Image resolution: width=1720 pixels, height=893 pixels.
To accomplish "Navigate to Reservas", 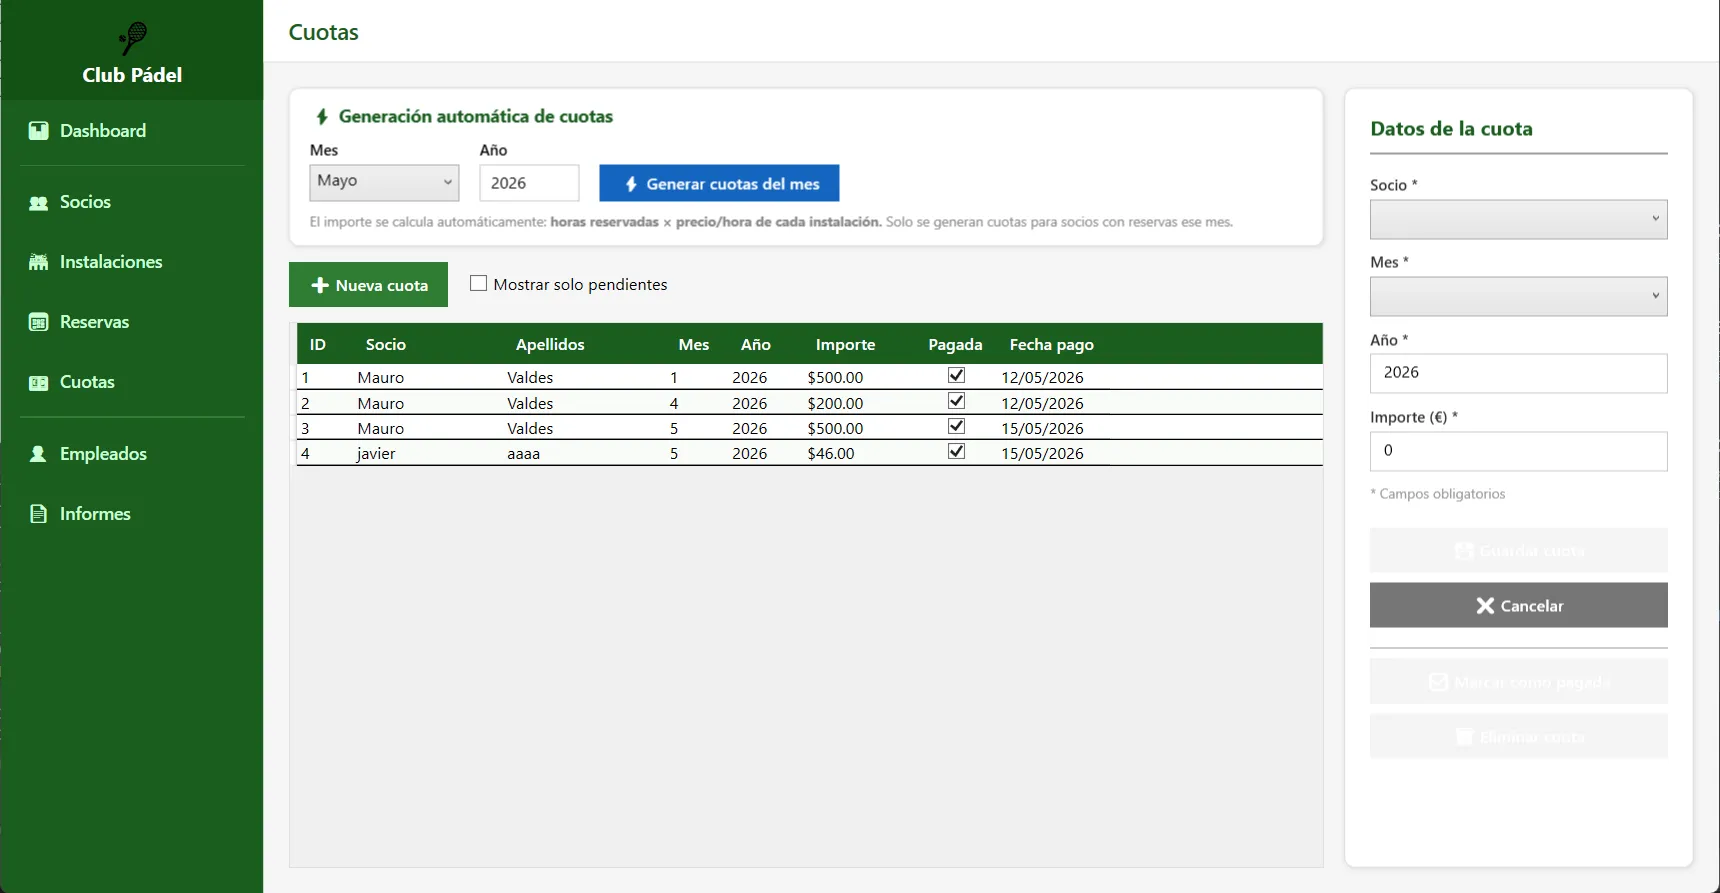I will point(132,322).
